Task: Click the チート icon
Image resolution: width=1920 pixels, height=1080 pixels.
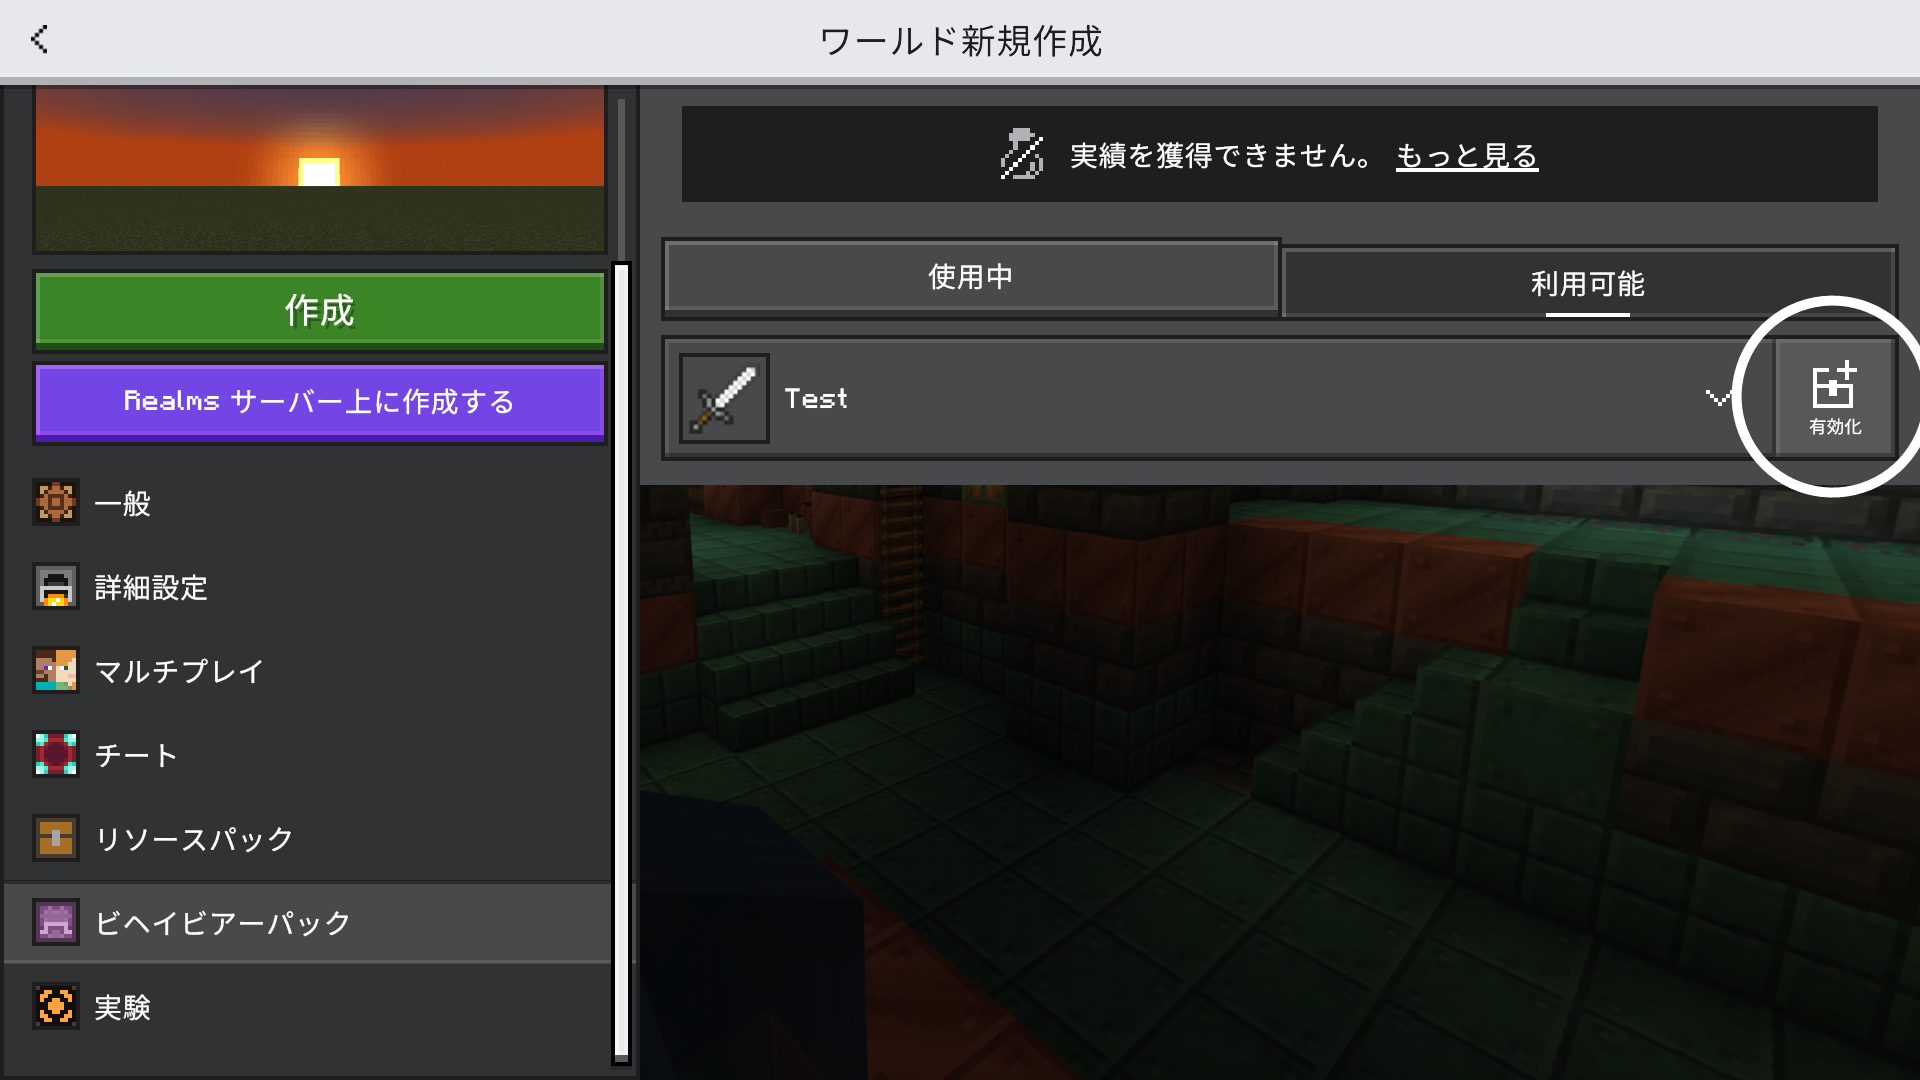Action: pyautogui.click(x=56, y=755)
